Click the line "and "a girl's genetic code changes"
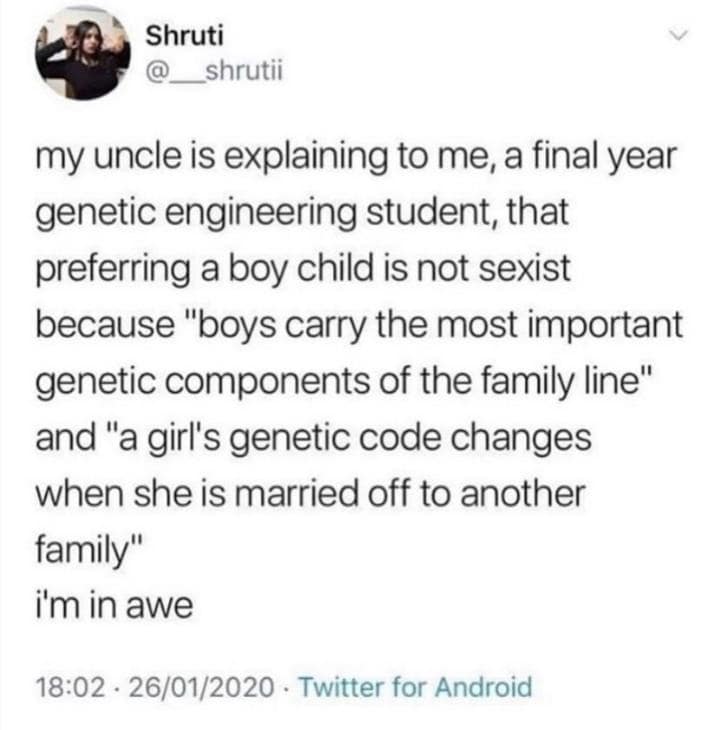This screenshot has width=720, height=730. (x=311, y=440)
